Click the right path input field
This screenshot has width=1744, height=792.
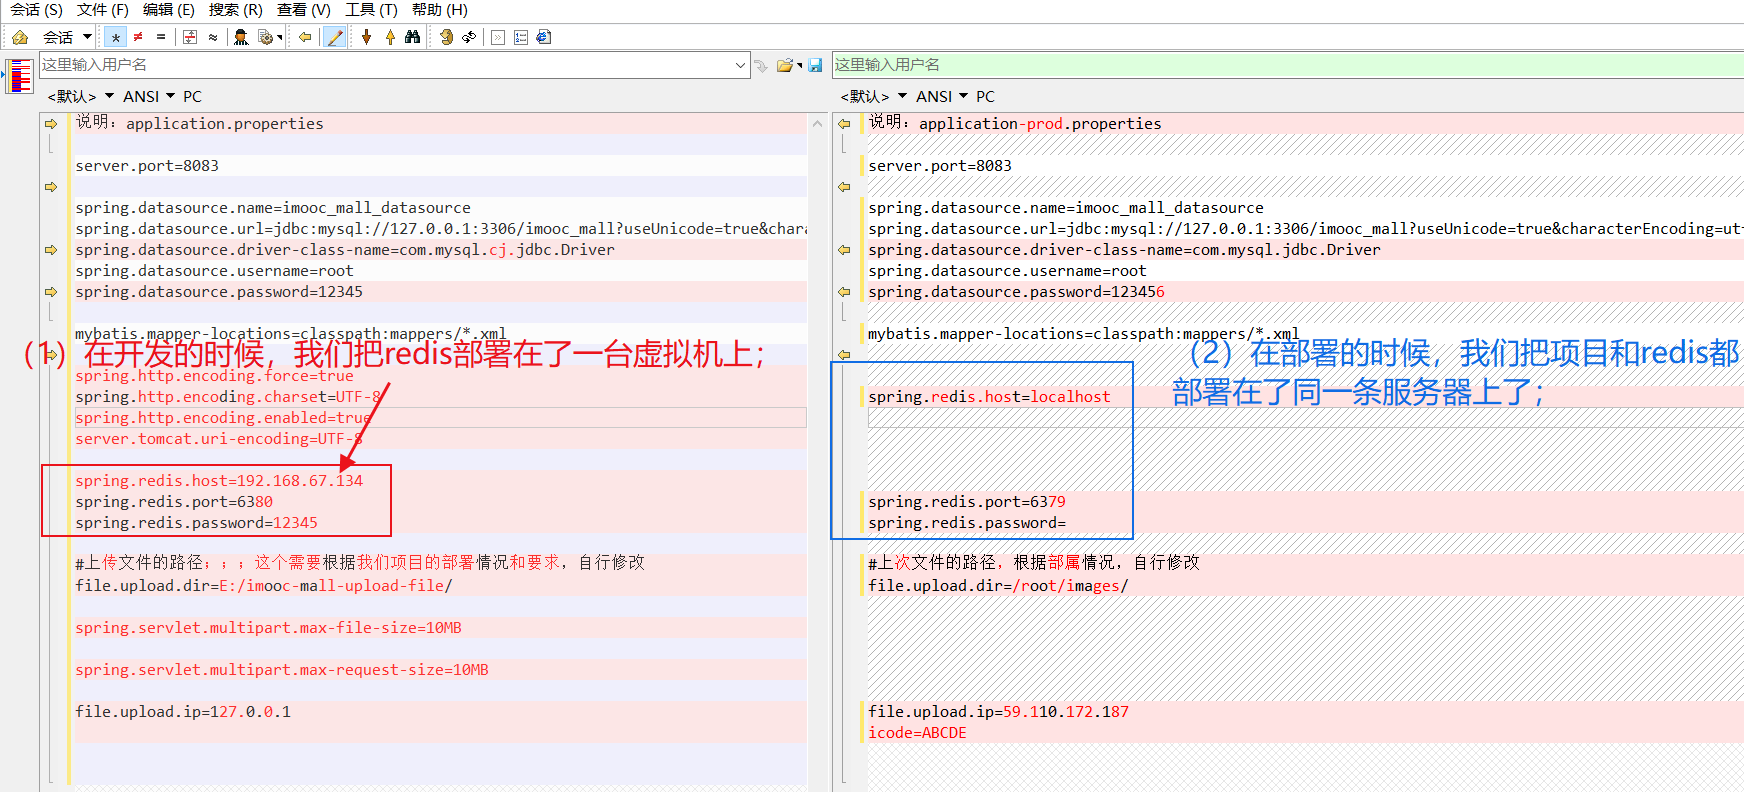pyautogui.click(x=1288, y=65)
